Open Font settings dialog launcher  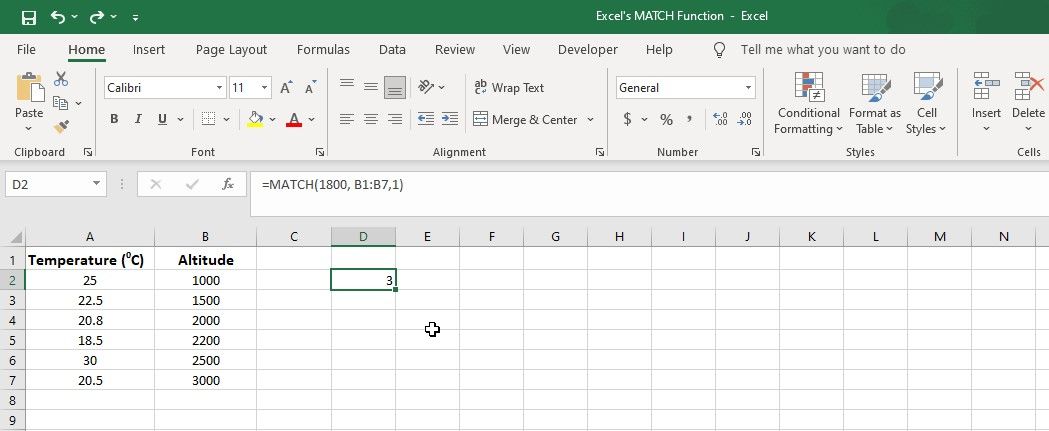coord(320,153)
